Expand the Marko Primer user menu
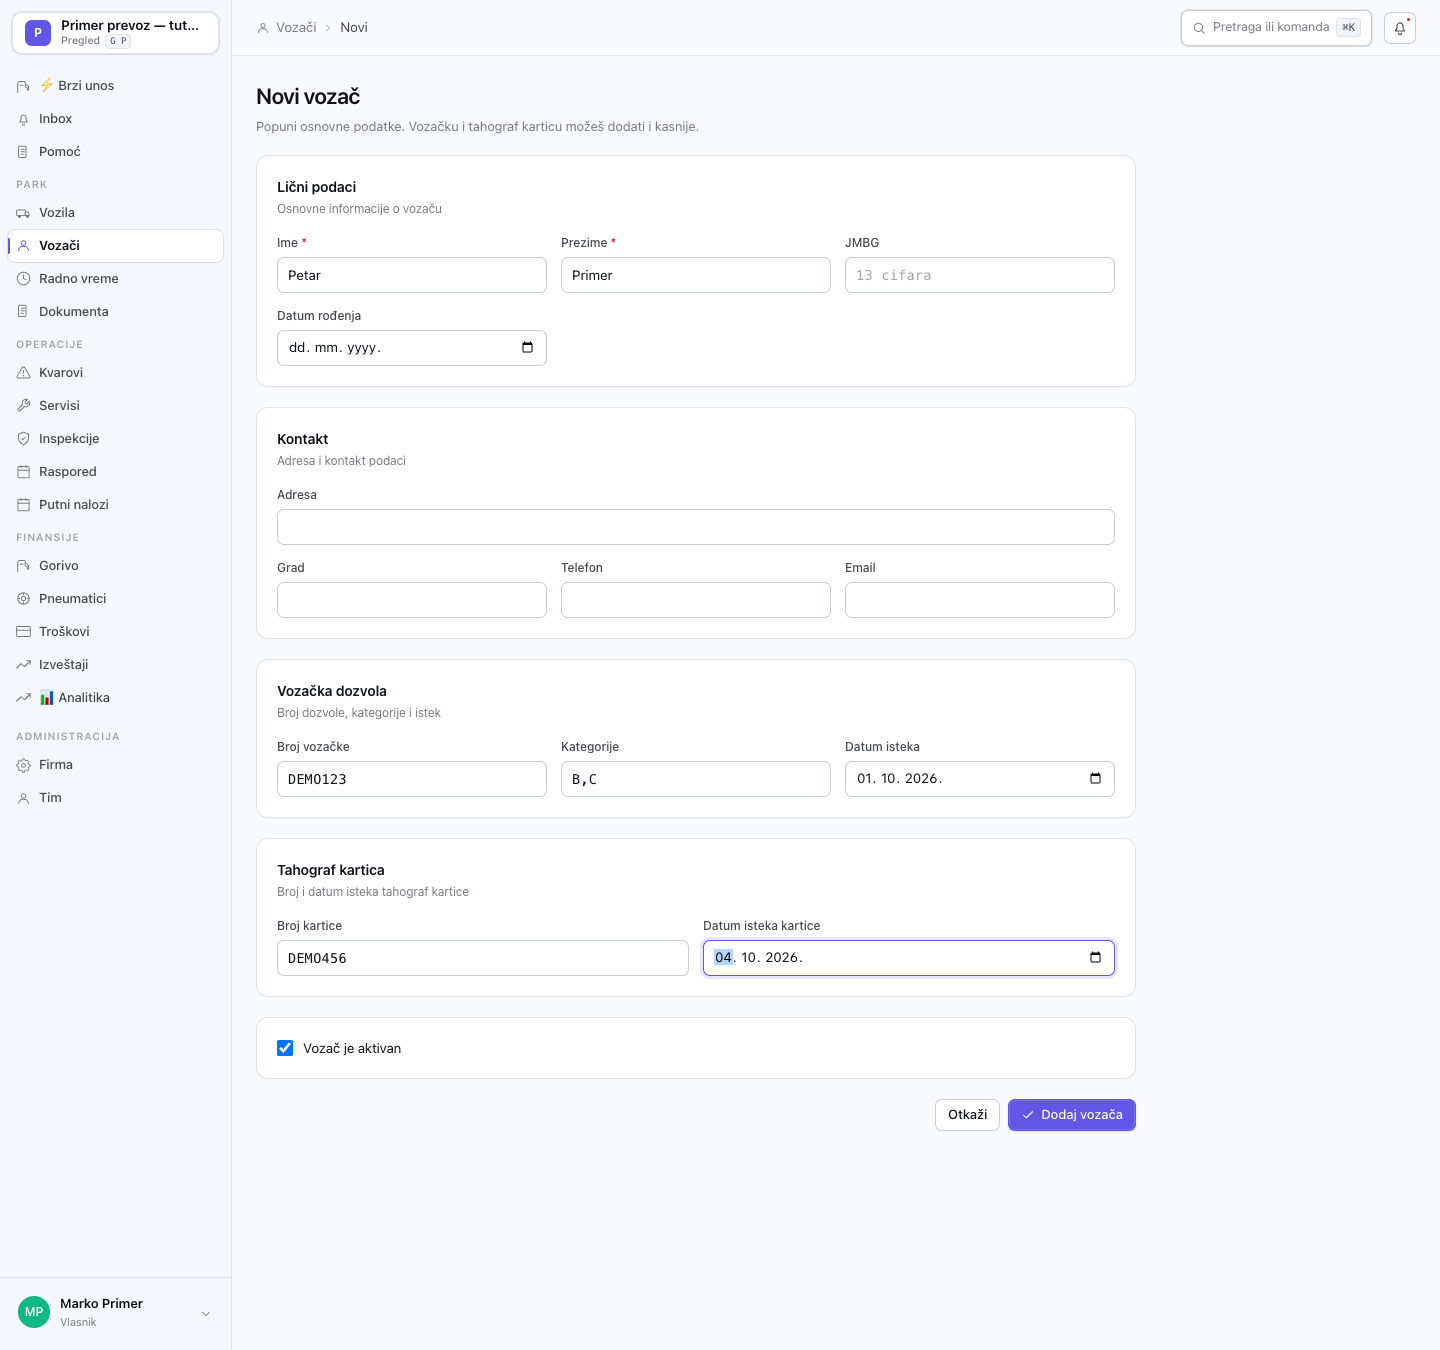 [206, 1314]
